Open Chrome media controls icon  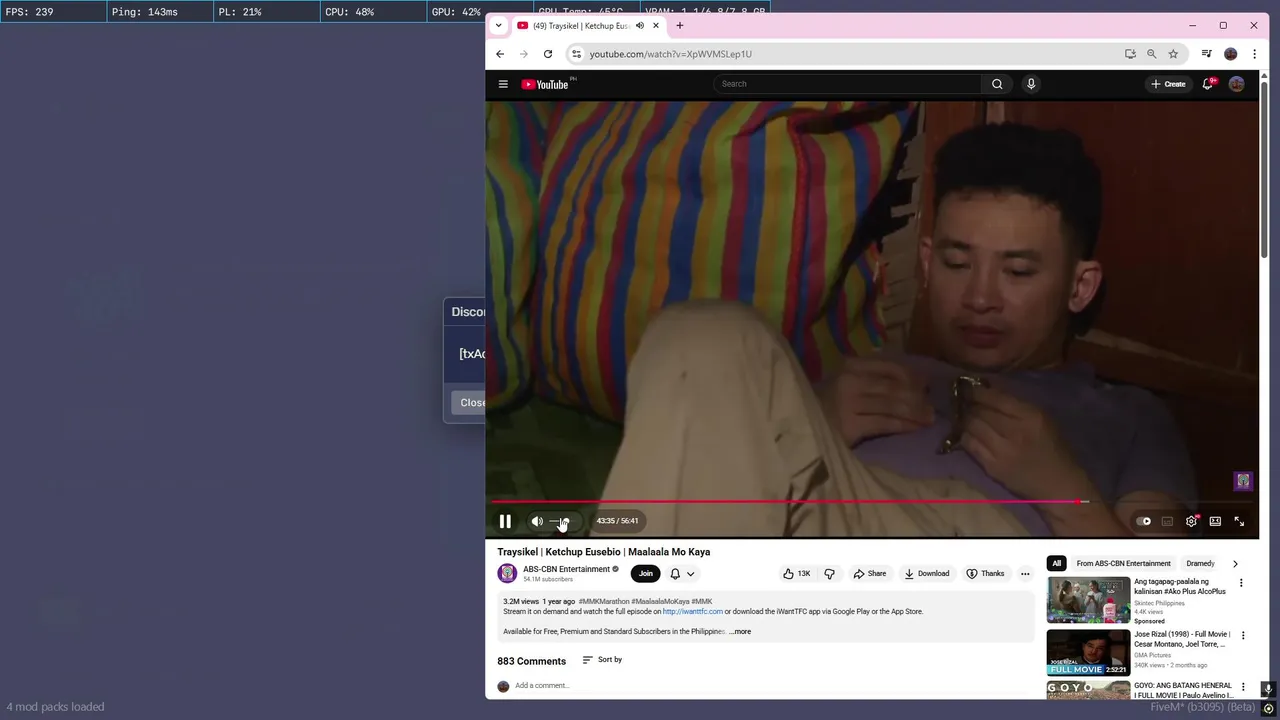pos(1207,54)
